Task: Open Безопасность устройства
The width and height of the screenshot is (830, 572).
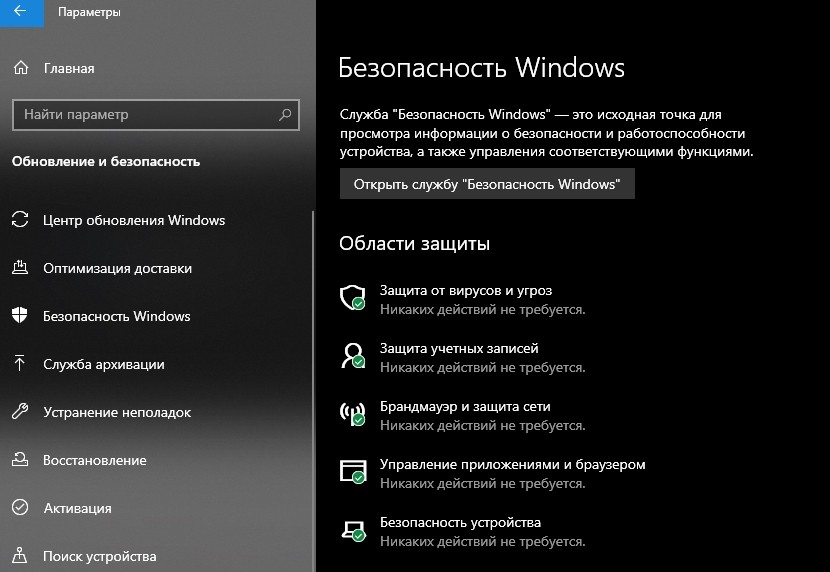Action: [460, 523]
